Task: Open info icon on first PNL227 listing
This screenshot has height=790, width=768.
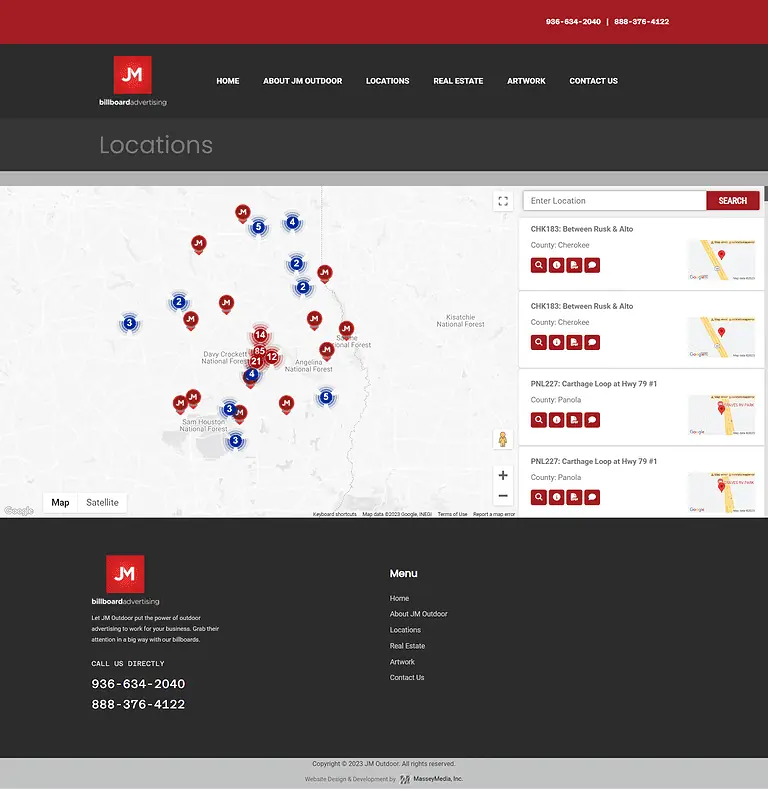Action: (557, 420)
